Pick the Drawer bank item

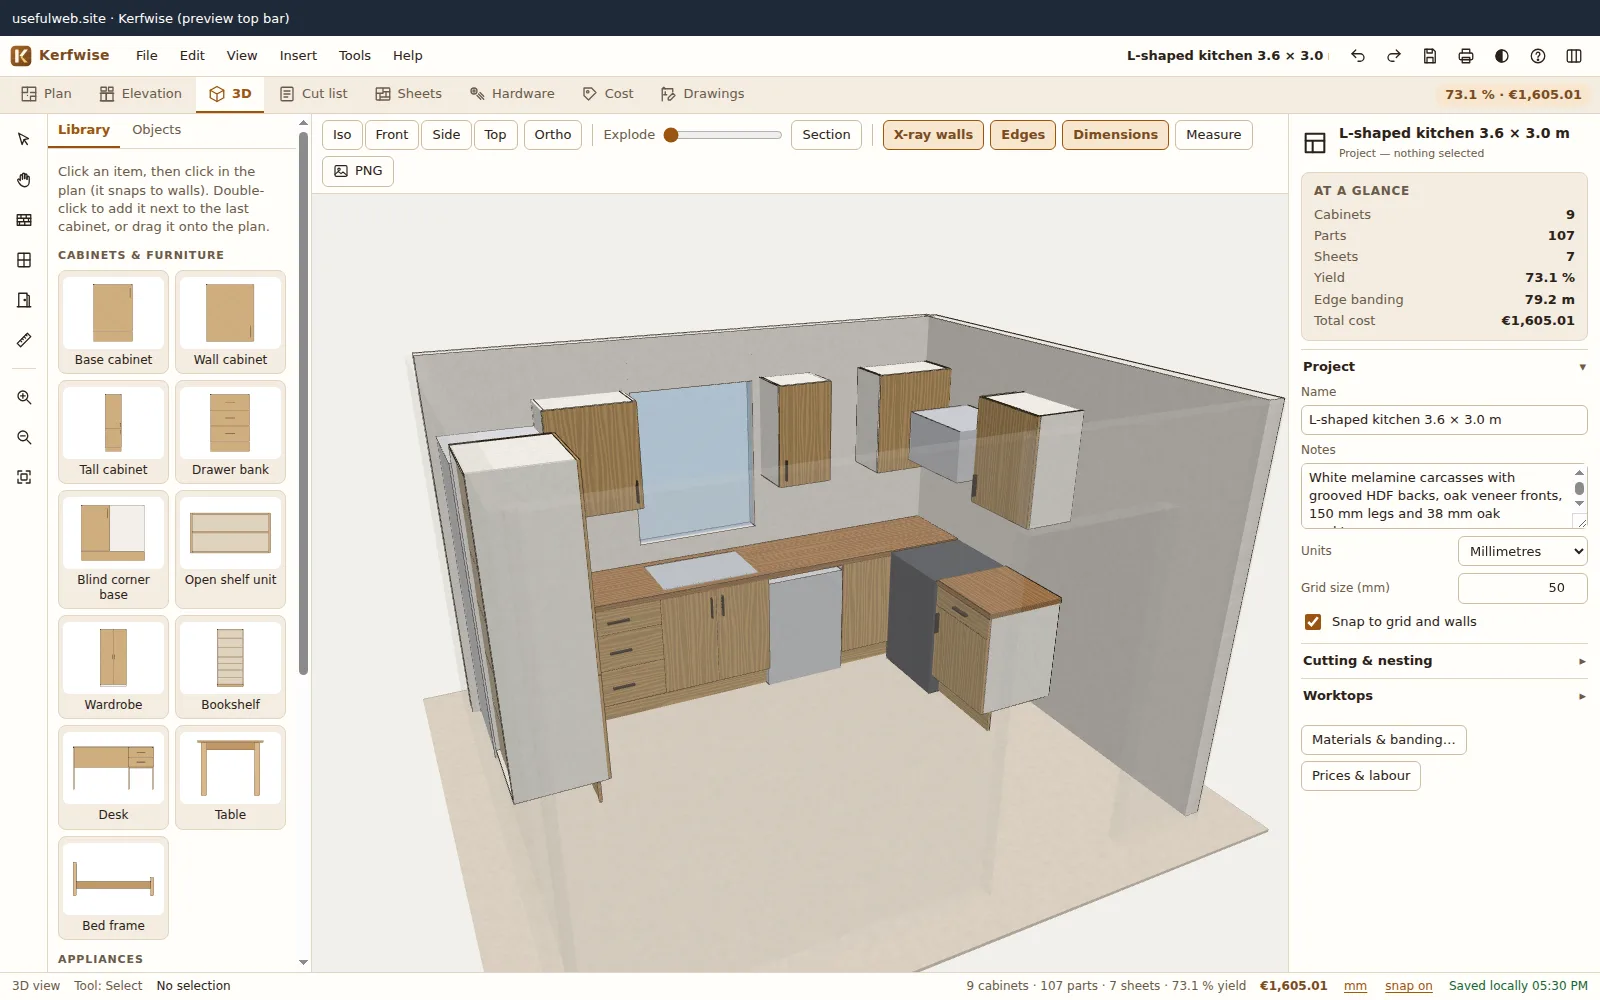point(230,432)
